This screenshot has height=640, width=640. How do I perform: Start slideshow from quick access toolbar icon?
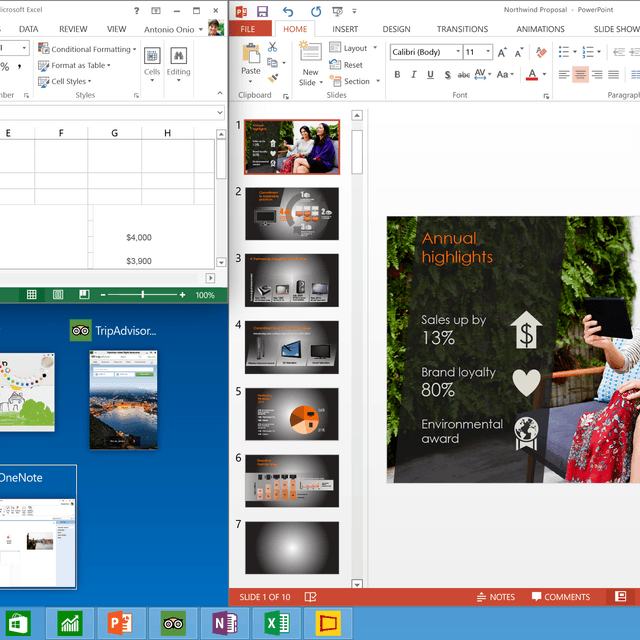point(338,11)
